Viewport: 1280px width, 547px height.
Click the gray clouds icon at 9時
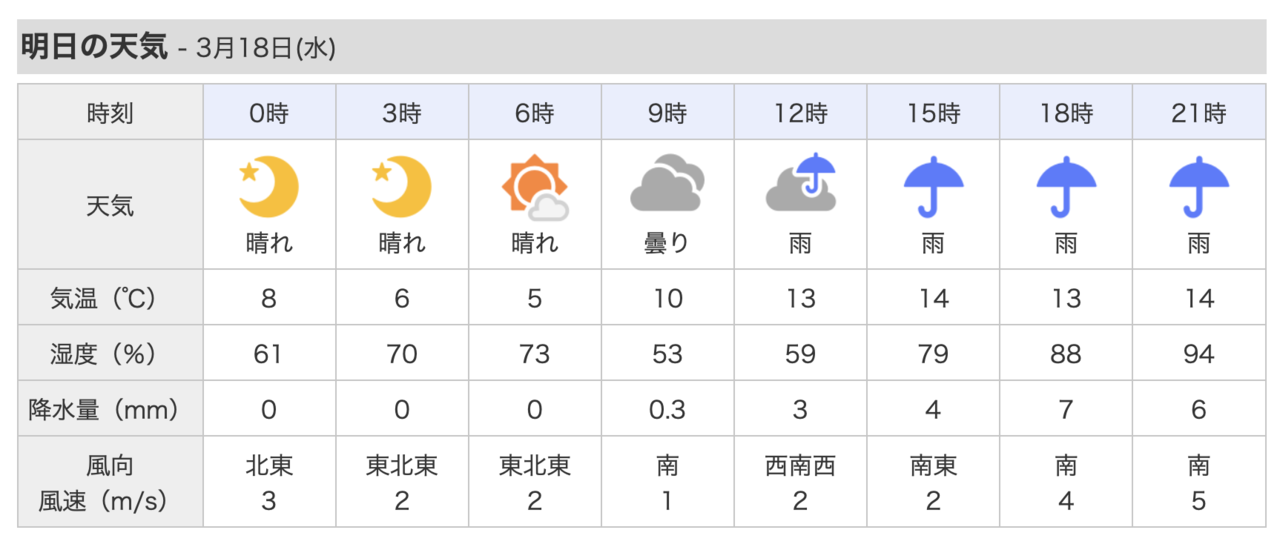tap(667, 184)
